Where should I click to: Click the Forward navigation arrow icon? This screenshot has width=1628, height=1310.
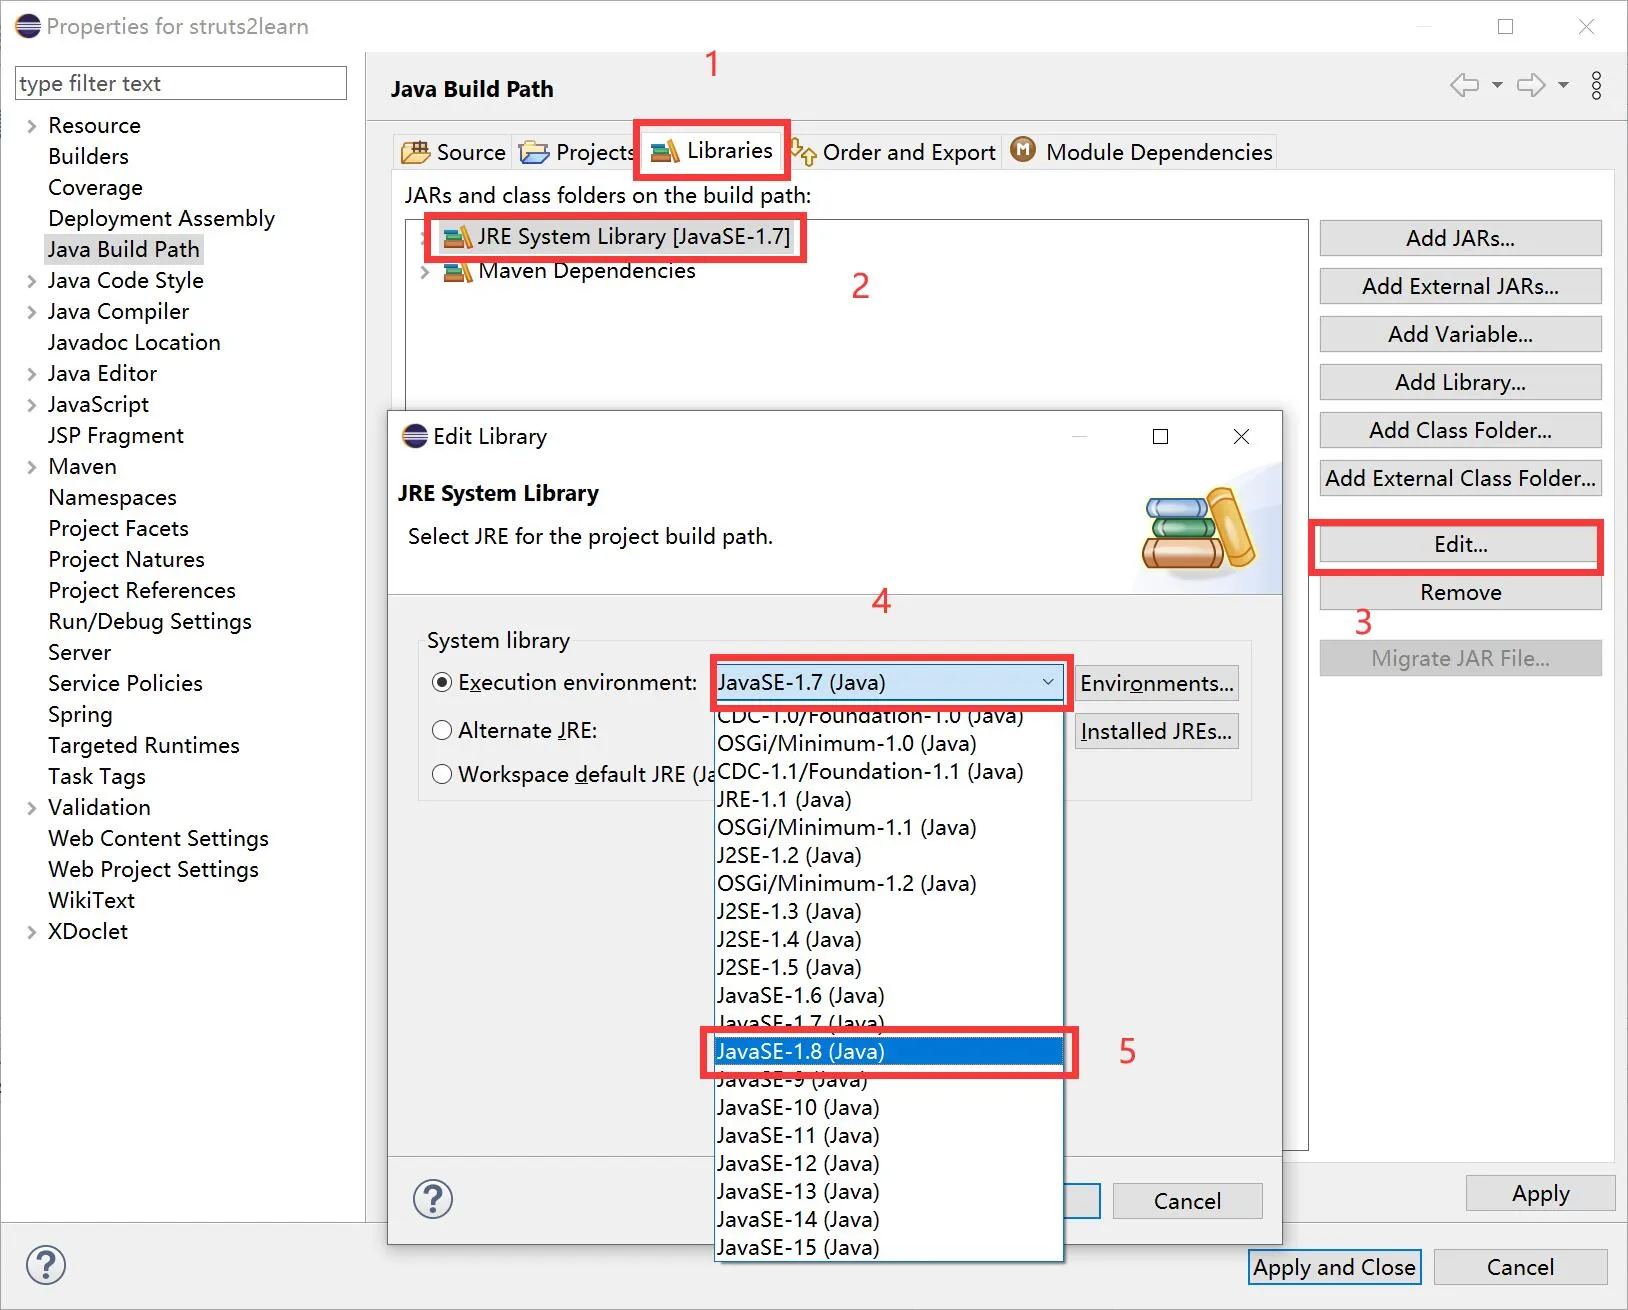pyautogui.click(x=1531, y=85)
